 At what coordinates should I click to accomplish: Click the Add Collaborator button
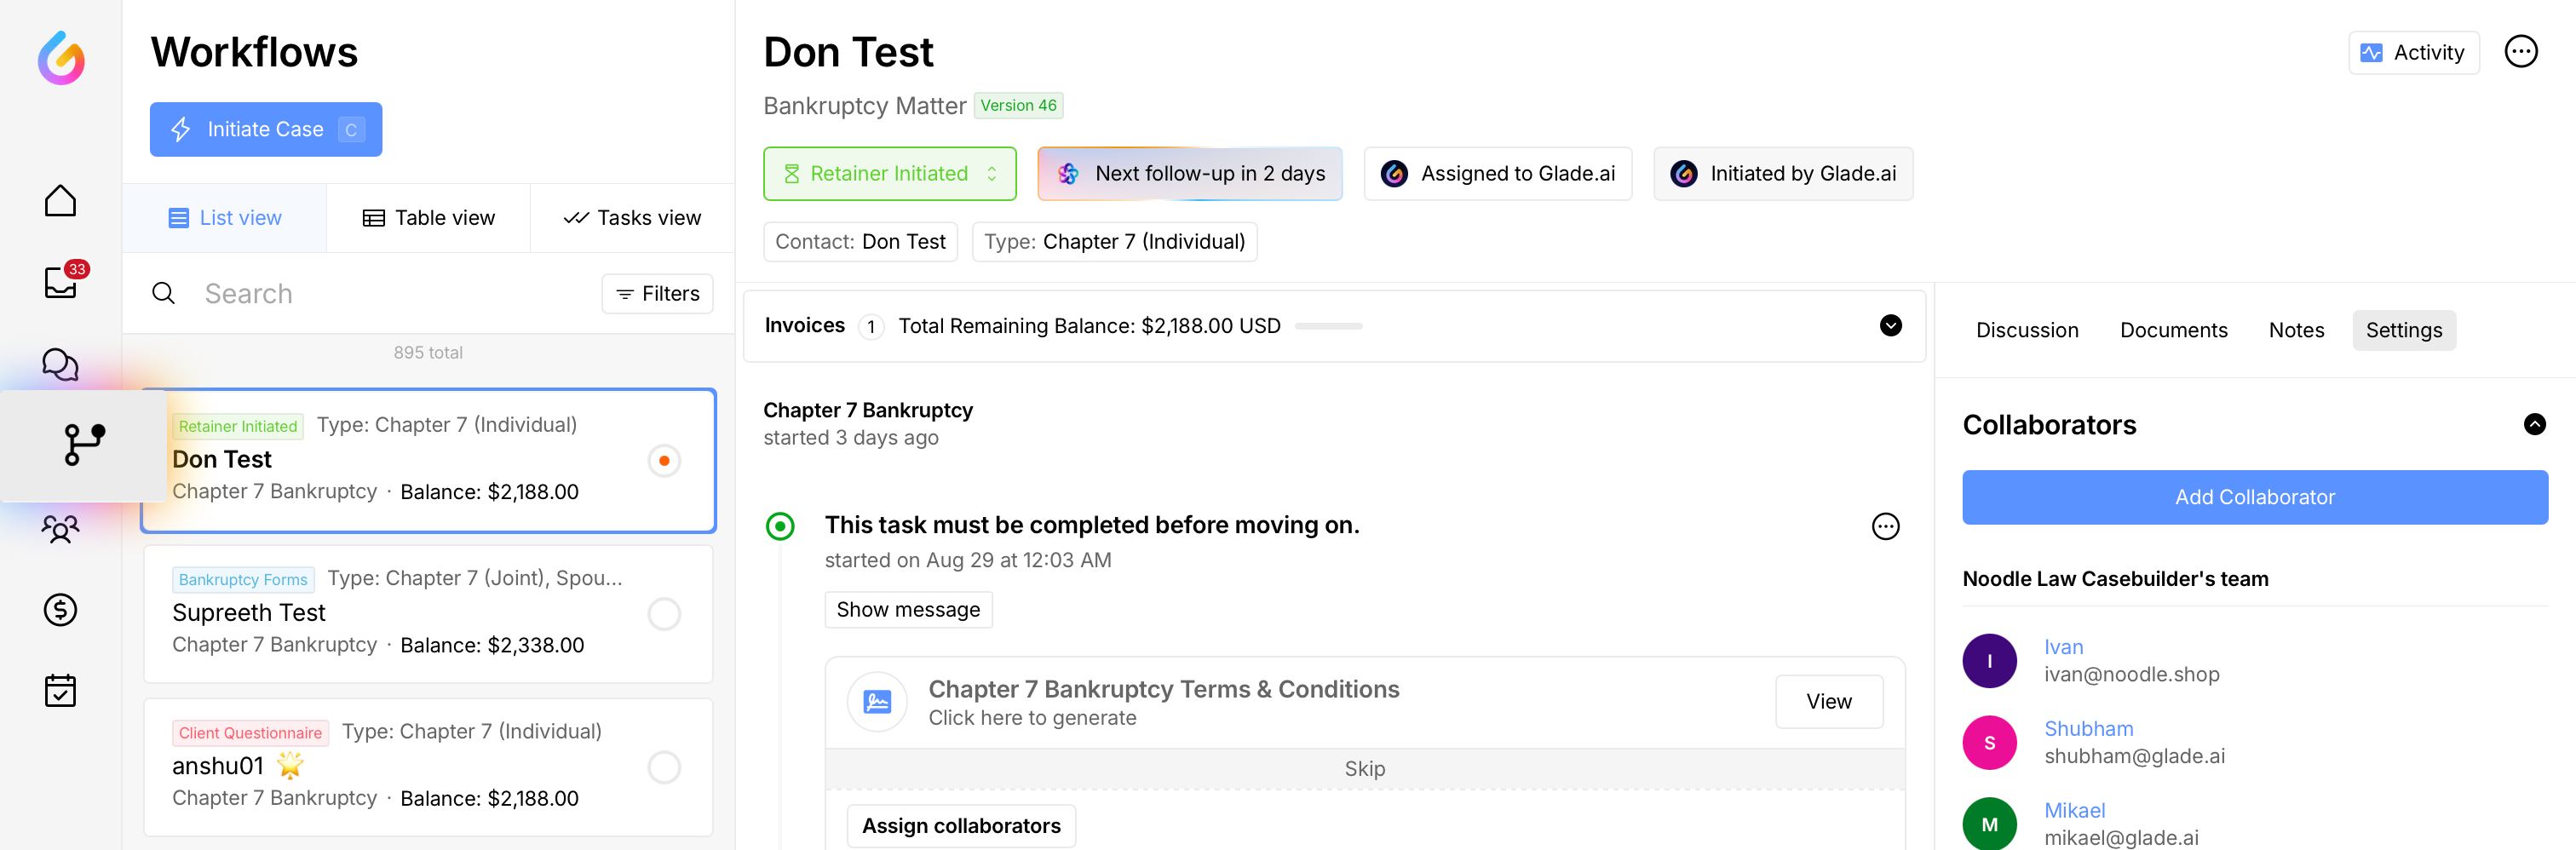tap(2254, 498)
